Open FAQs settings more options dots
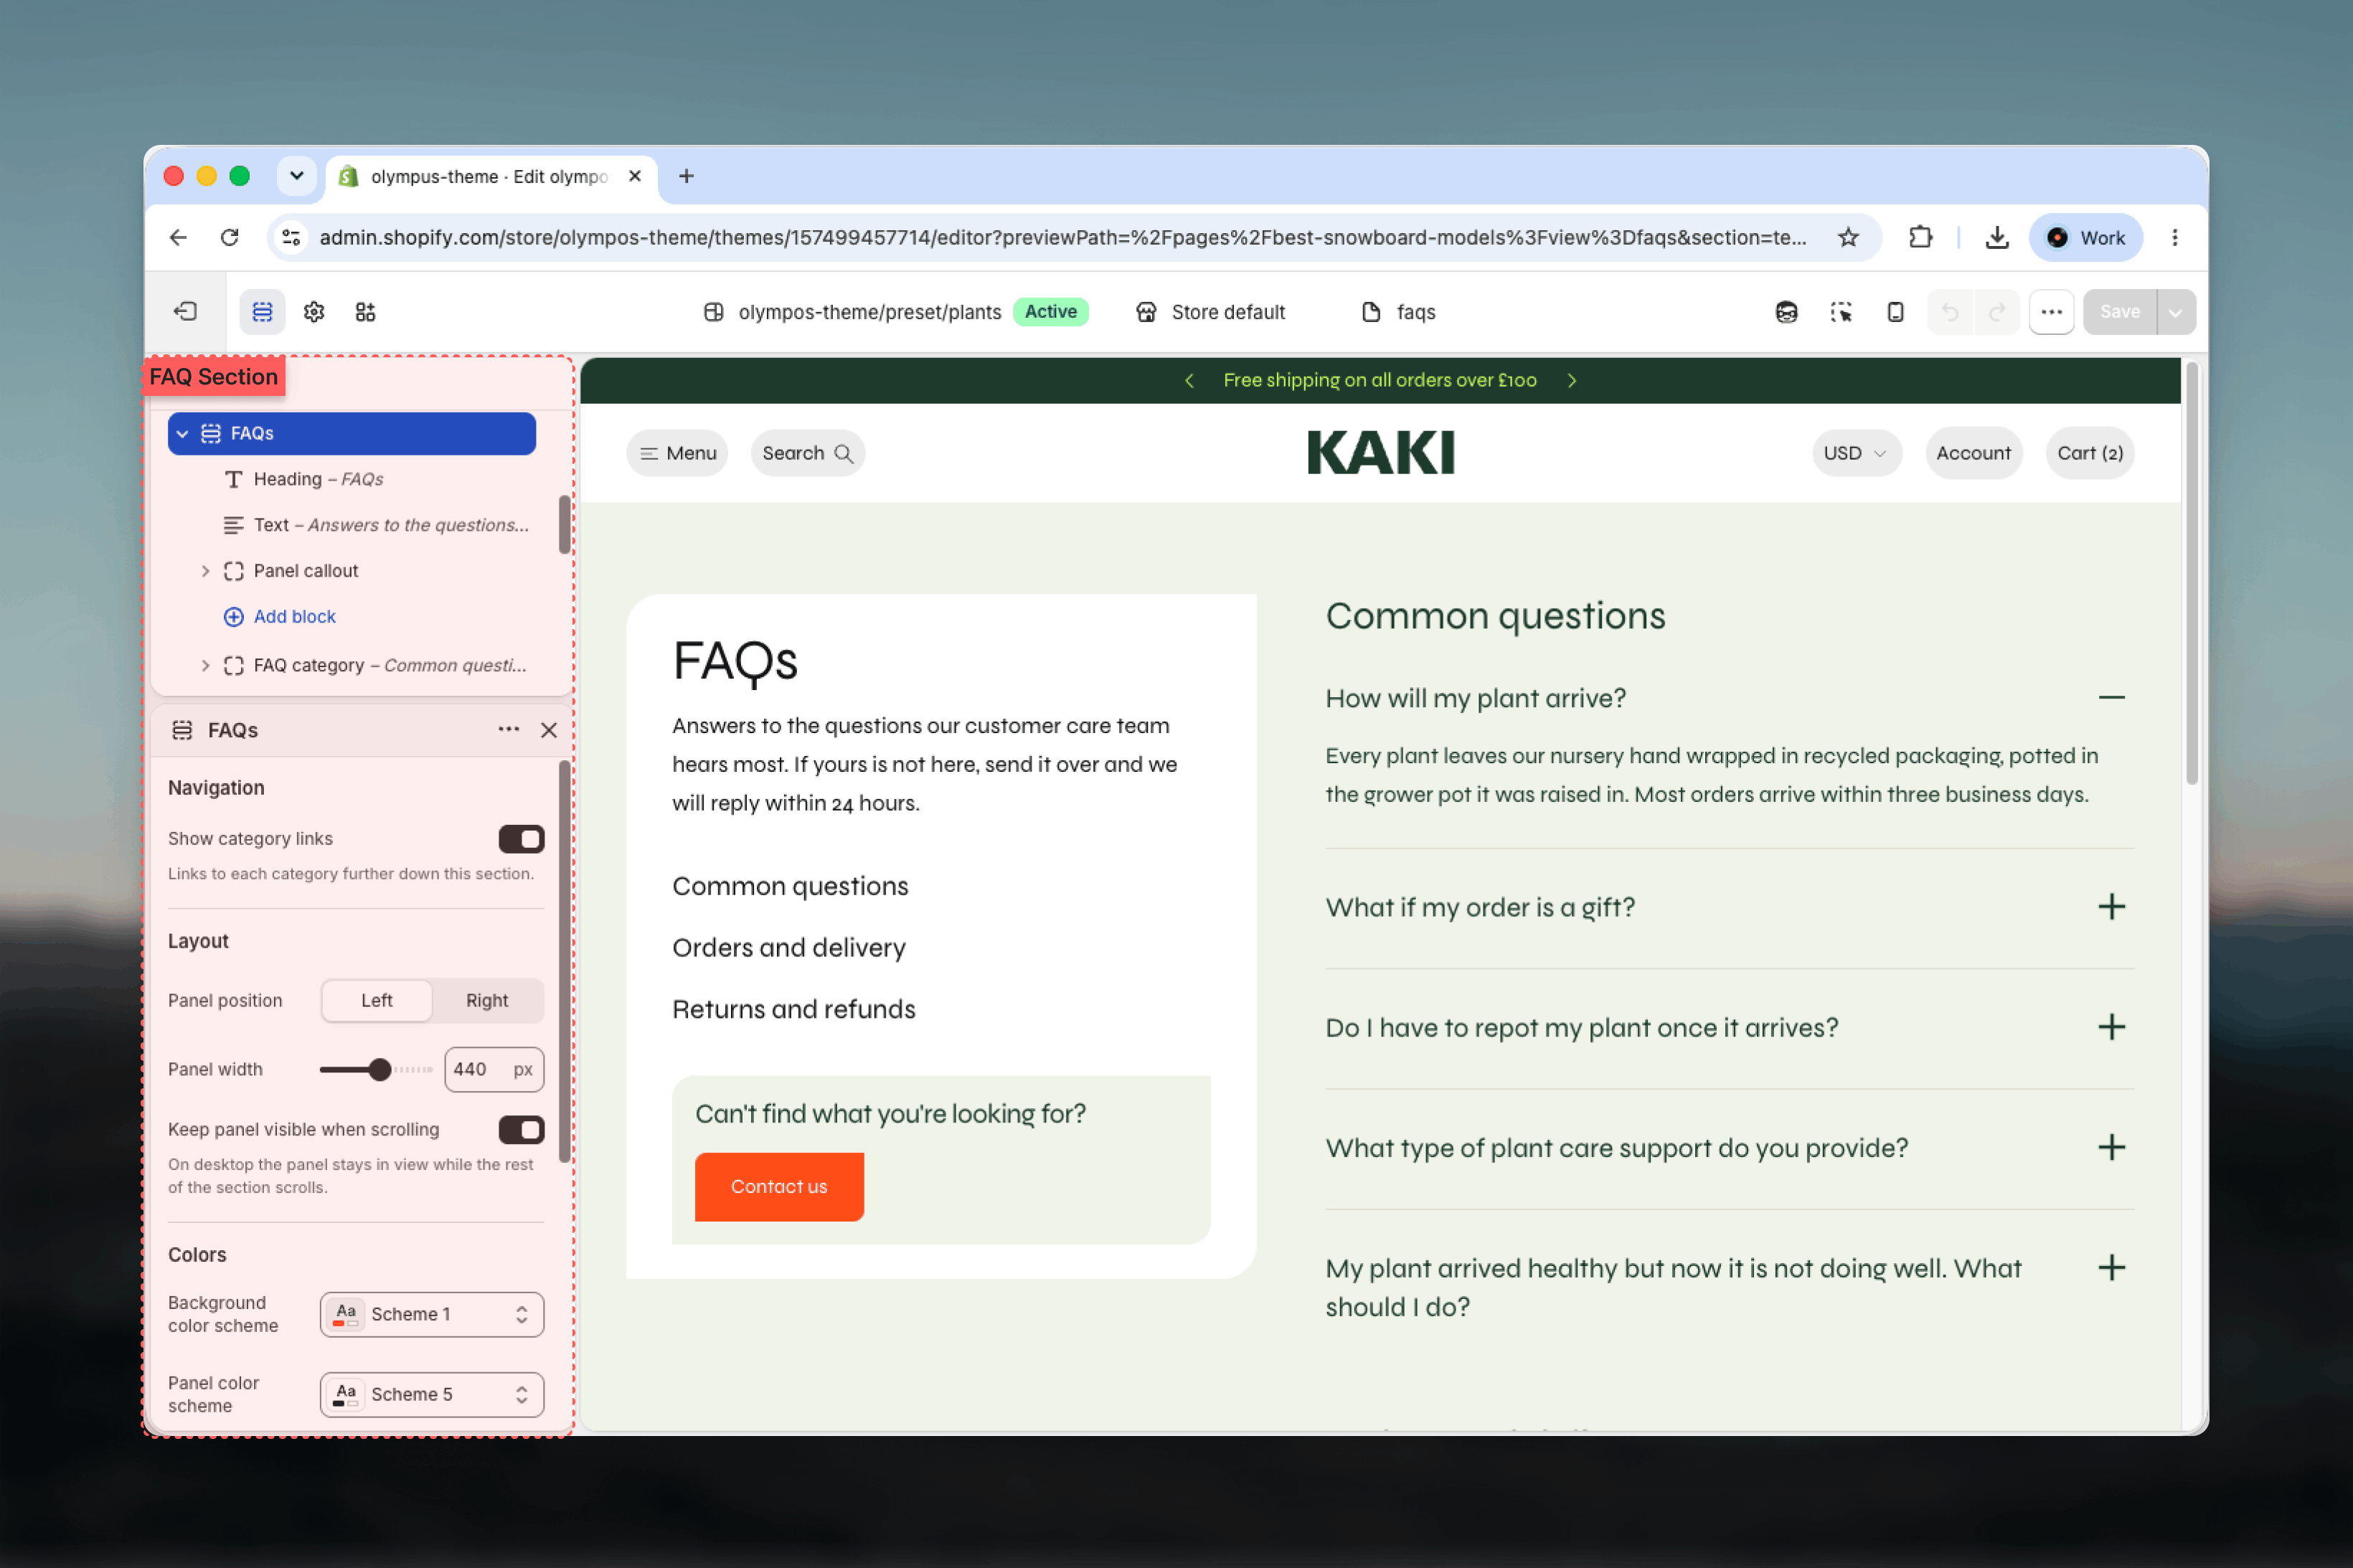Viewport: 2353px width, 1568px height. click(x=508, y=730)
